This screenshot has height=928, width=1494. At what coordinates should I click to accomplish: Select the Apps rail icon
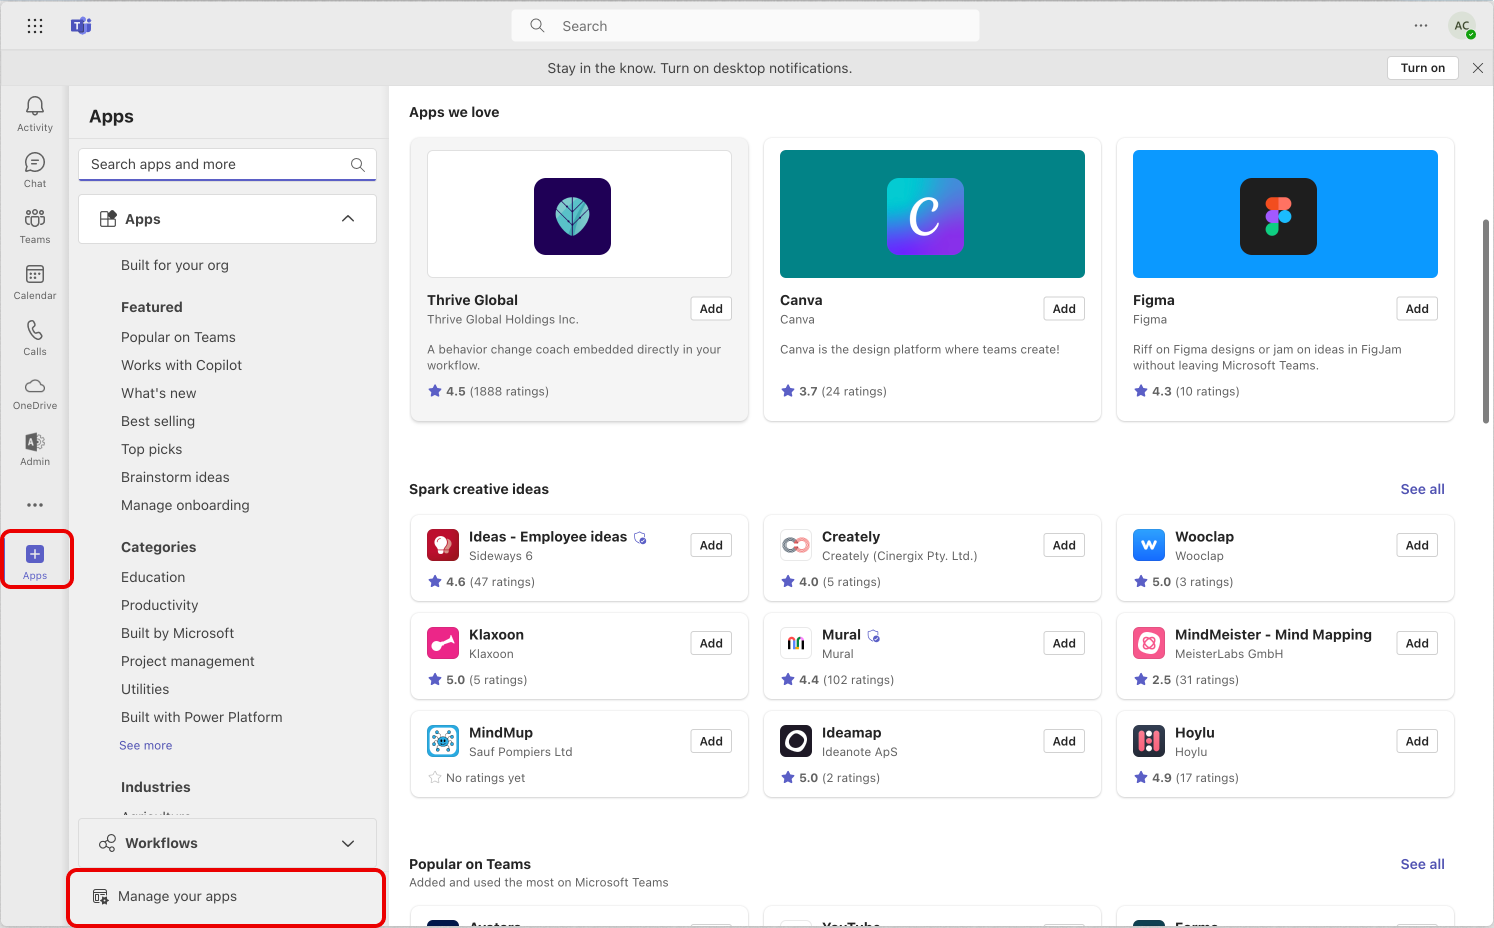tap(35, 560)
